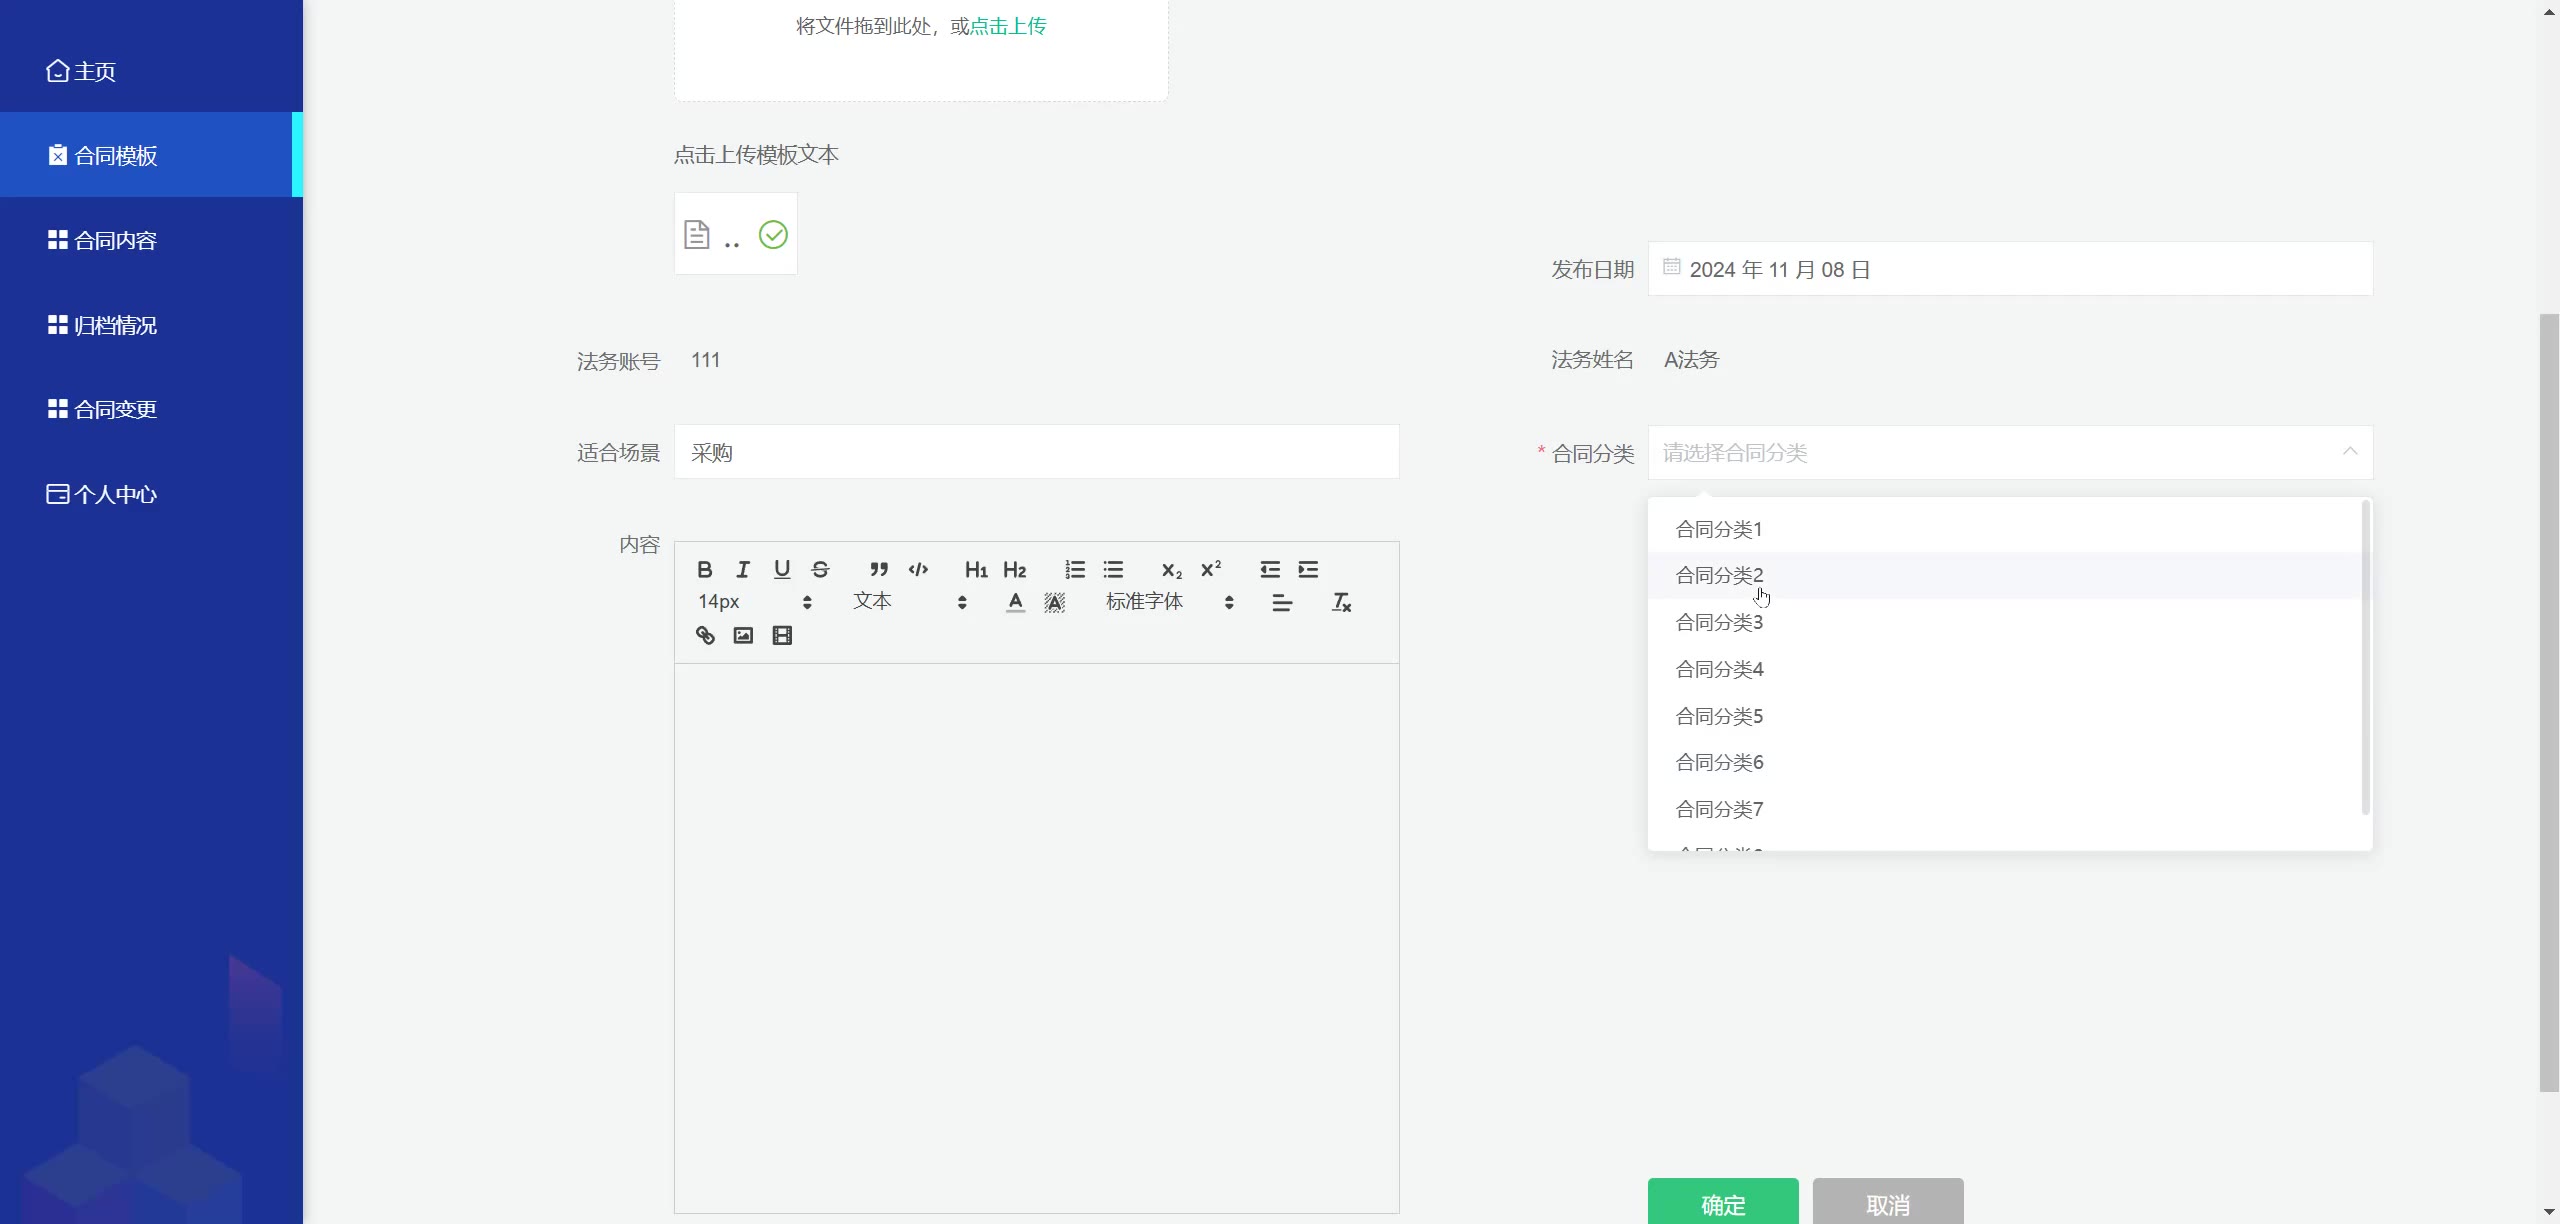This screenshot has height=1224, width=2560.
Task: Clear text formatting in editor
Action: pyautogui.click(x=1341, y=602)
